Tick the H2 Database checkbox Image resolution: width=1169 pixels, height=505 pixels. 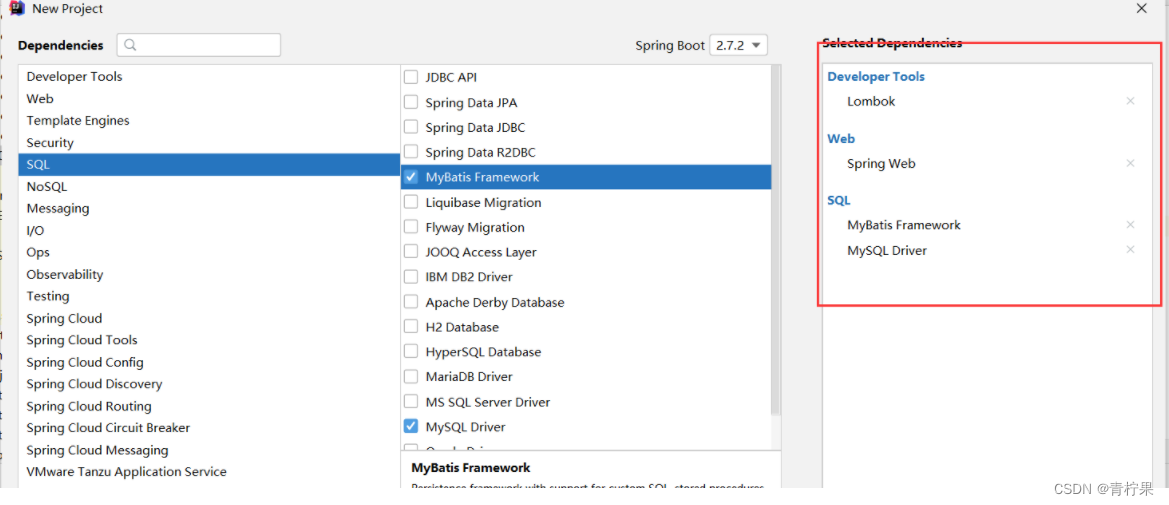[411, 327]
